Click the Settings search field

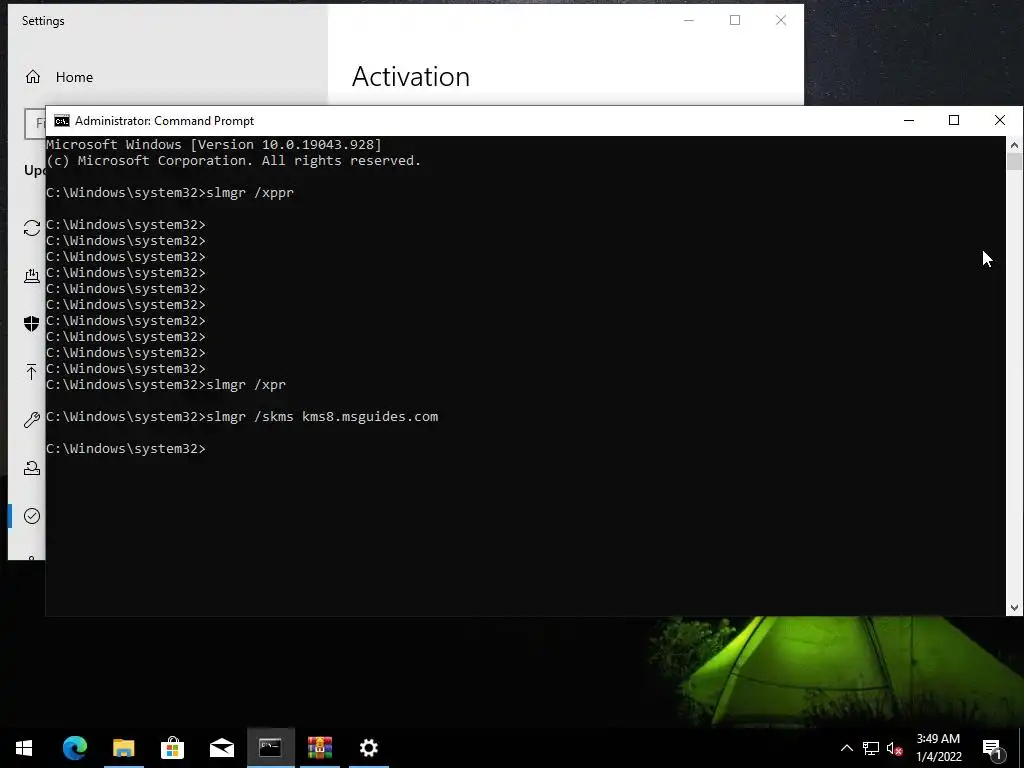click(x=35, y=123)
